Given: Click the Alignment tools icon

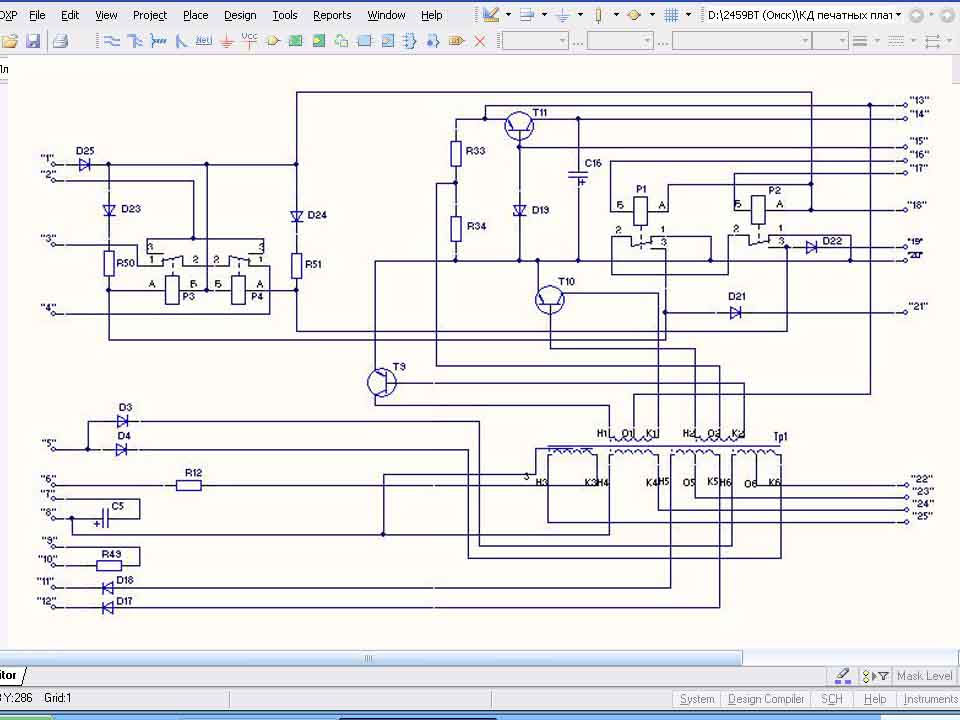Looking at the screenshot, I should coord(527,15).
